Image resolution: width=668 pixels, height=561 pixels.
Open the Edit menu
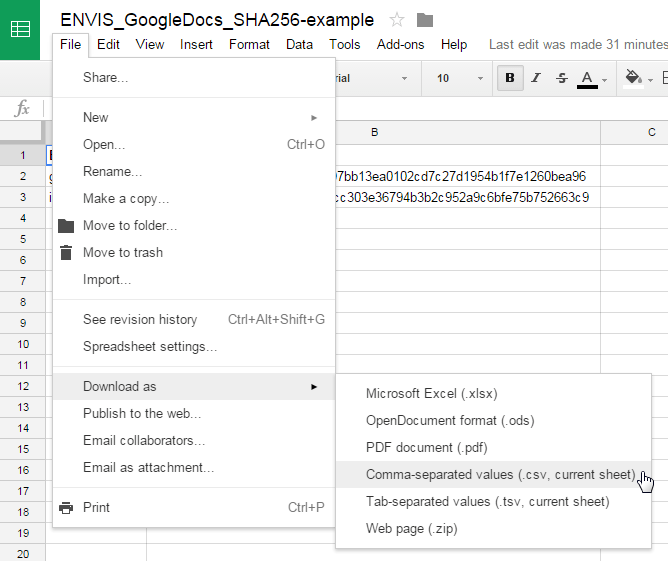(x=108, y=44)
